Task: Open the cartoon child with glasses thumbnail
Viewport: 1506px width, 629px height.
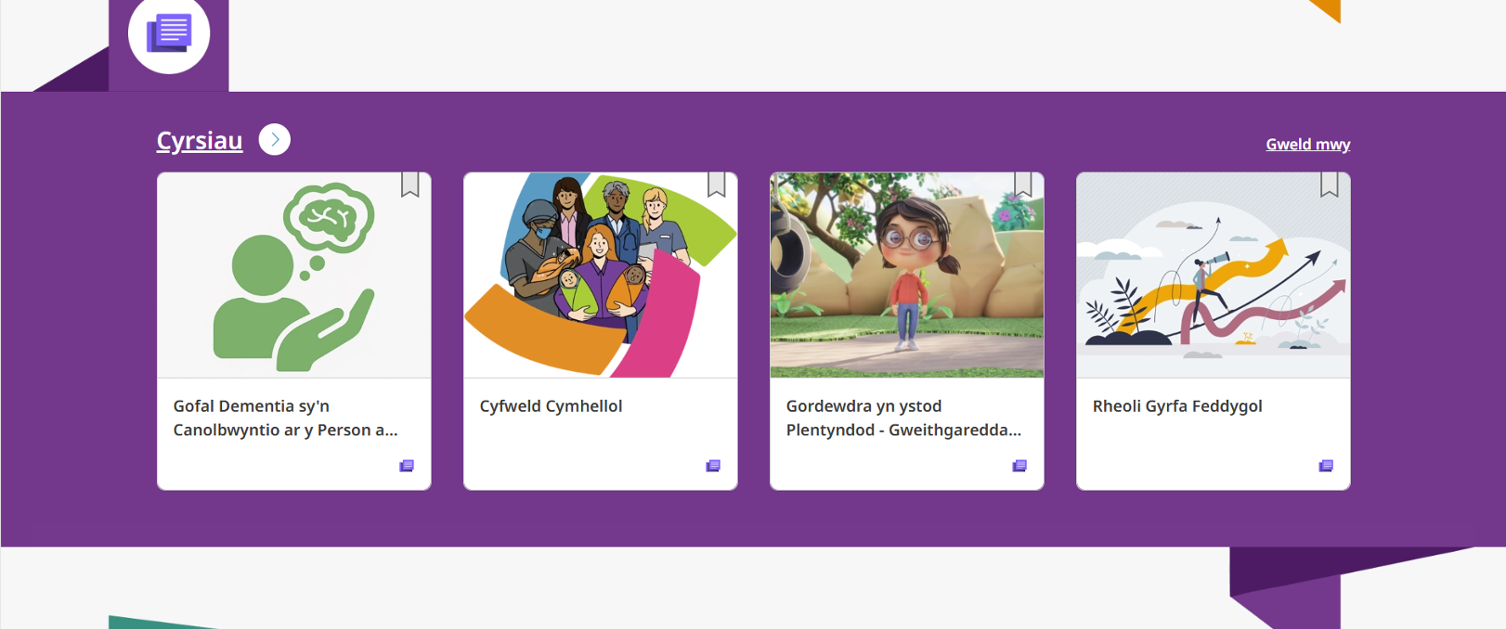Action: [907, 275]
